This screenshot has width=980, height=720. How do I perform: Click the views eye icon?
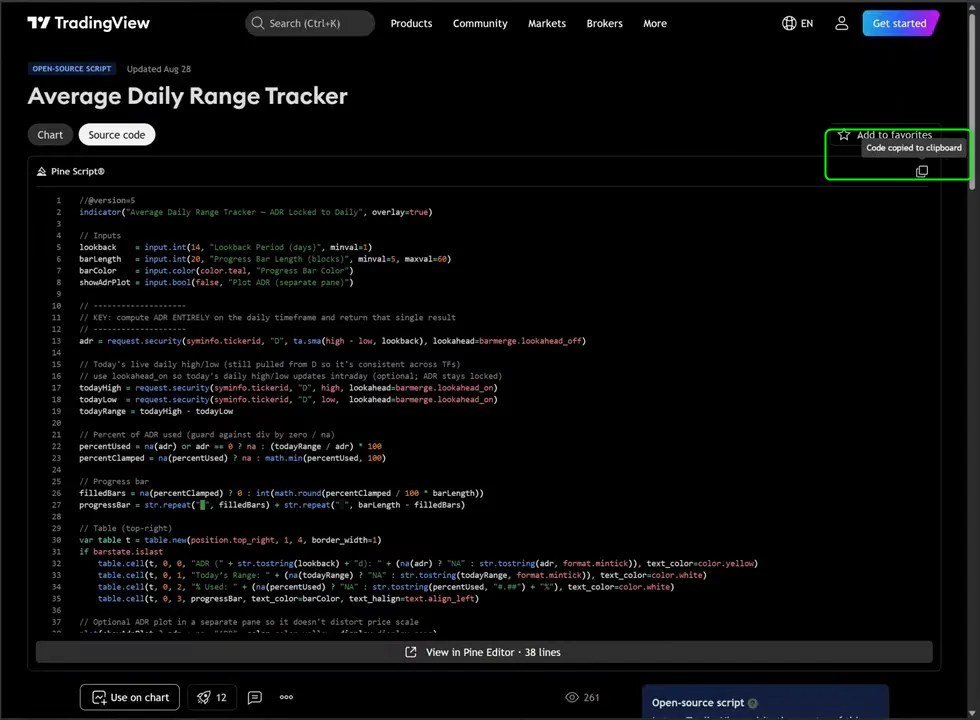click(571, 697)
